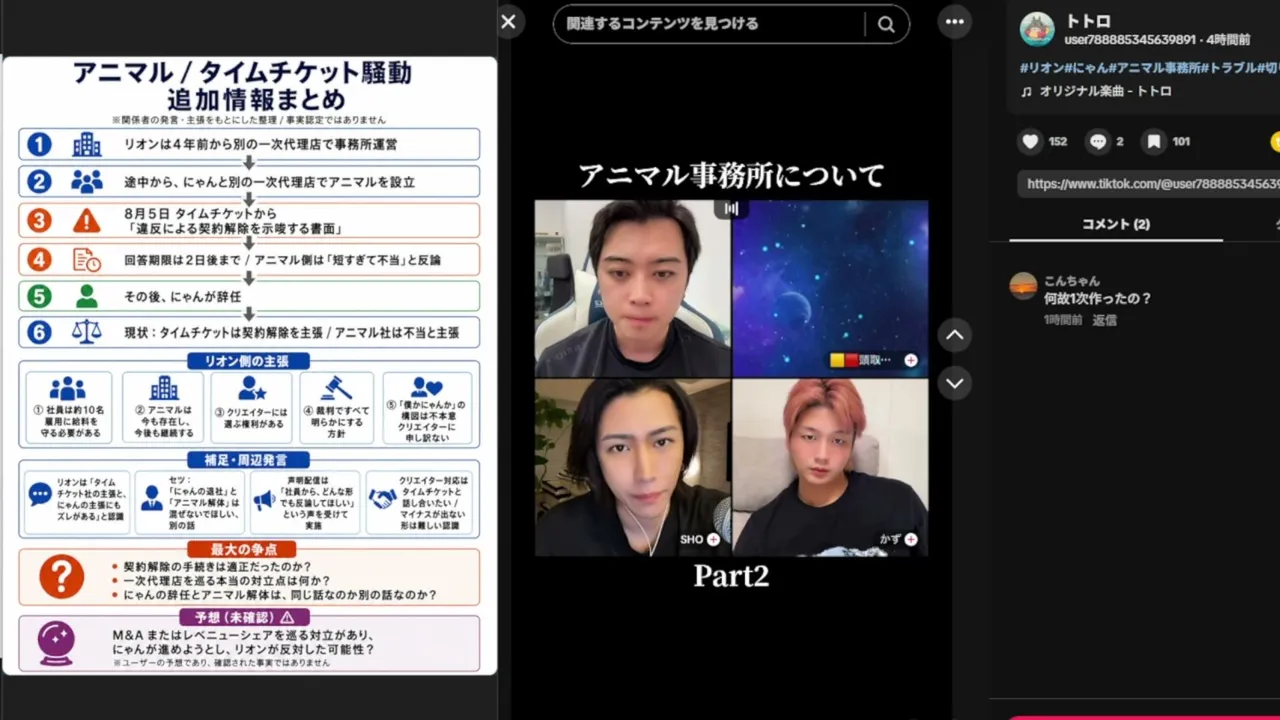Image resolution: width=1280 pixels, height=720 pixels.
Task: Click the 1時間前 comment timestamp
Action: [x=1063, y=320]
